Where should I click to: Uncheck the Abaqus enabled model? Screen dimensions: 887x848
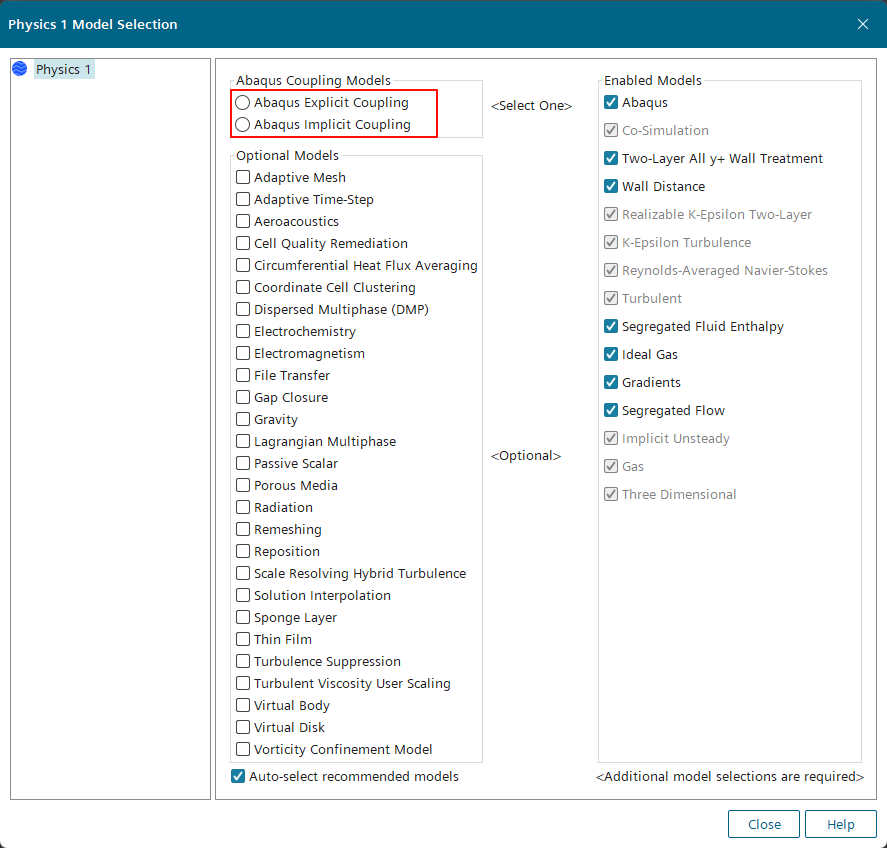click(611, 102)
